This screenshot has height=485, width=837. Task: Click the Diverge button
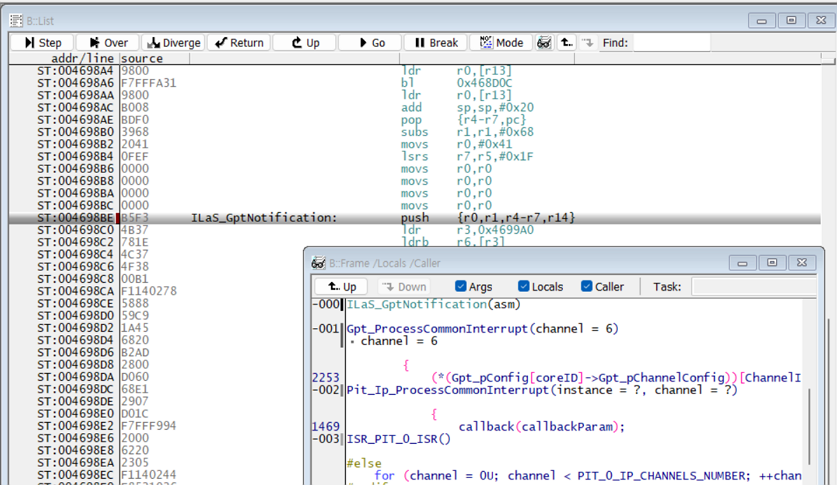click(x=173, y=43)
